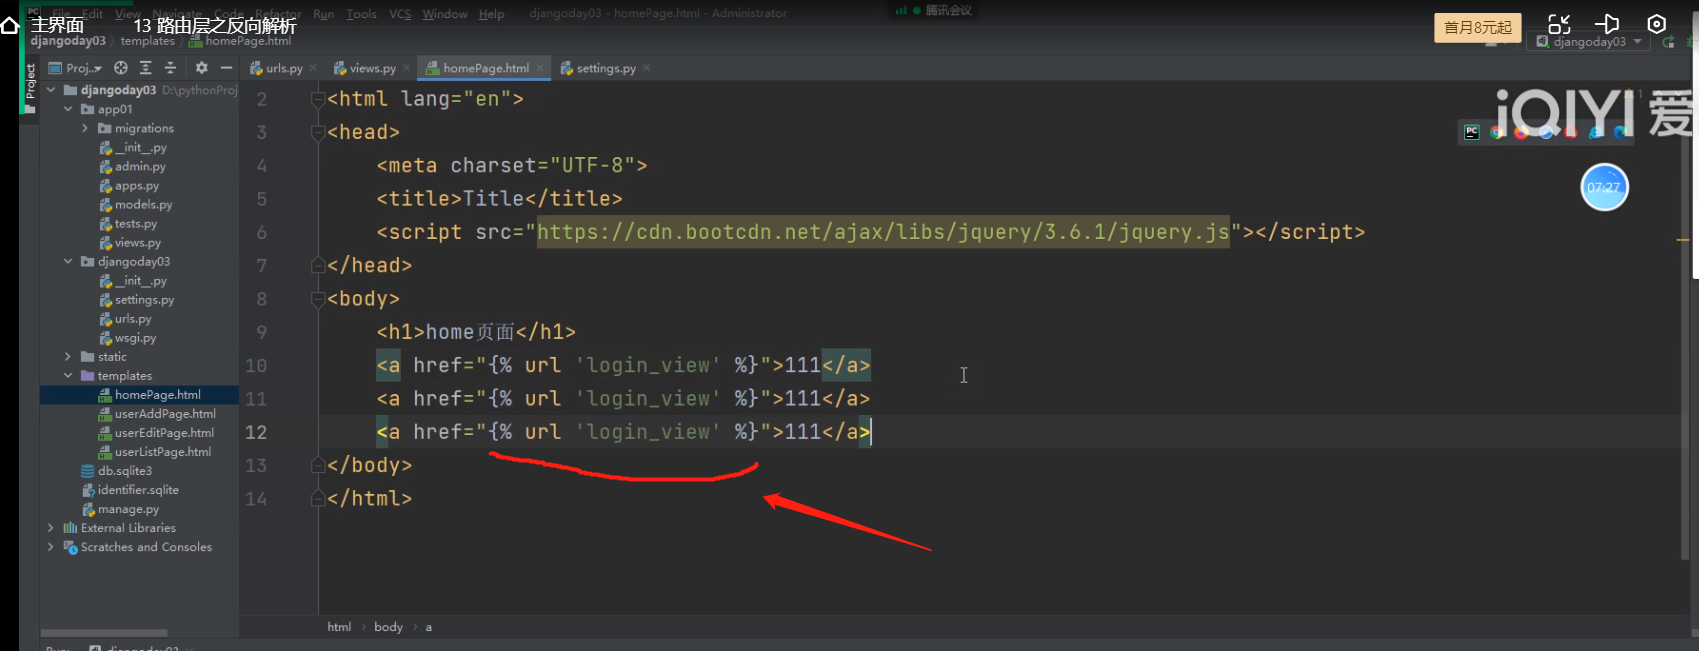Fold the head tag via gutter marker
1699x651 pixels.
(318, 132)
